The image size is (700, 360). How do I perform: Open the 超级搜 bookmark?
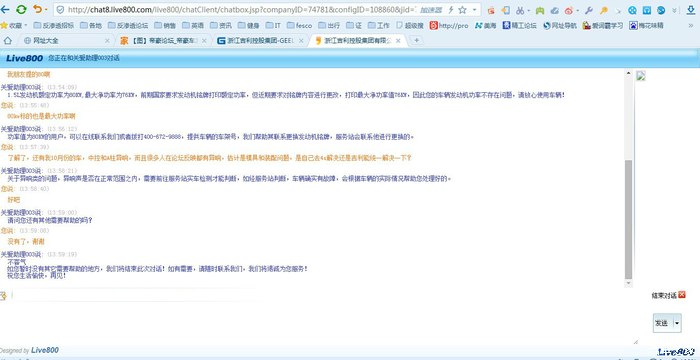tap(410, 25)
